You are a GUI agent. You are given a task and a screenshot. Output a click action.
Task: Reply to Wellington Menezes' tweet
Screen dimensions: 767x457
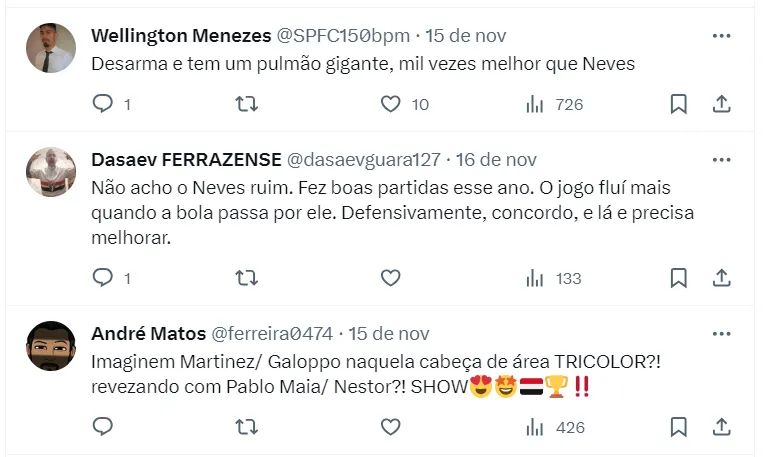tap(103, 104)
